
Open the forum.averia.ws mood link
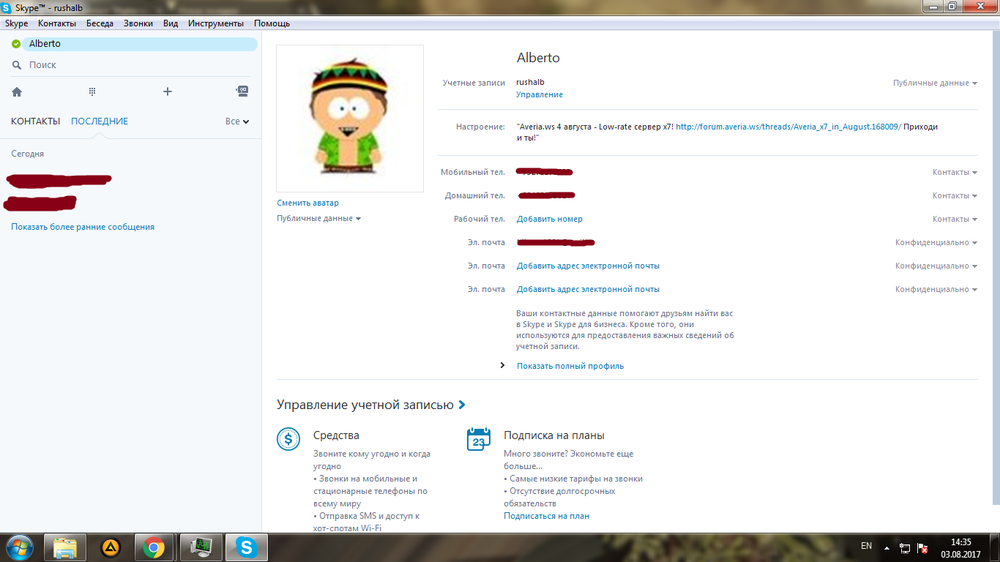pyautogui.click(x=788, y=127)
